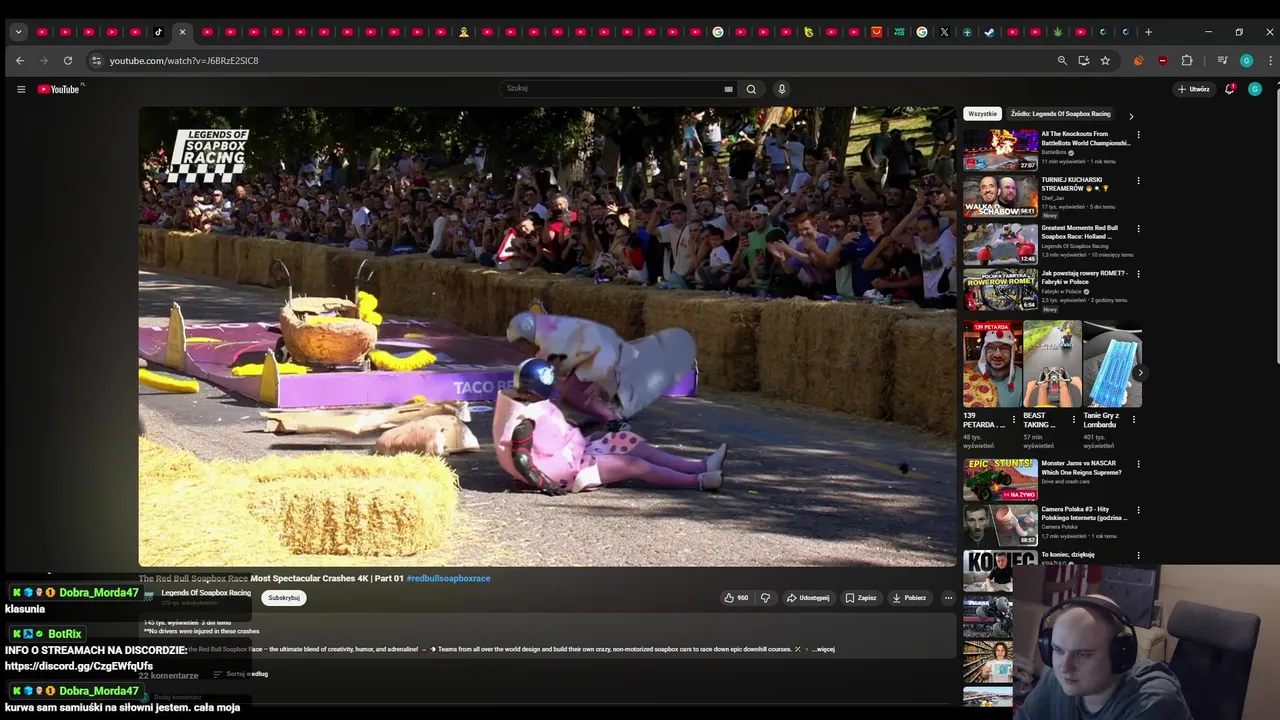Screen dimensions: 1280x720
Task: Open the media controls playlist icon
Action: point(1222,61)
